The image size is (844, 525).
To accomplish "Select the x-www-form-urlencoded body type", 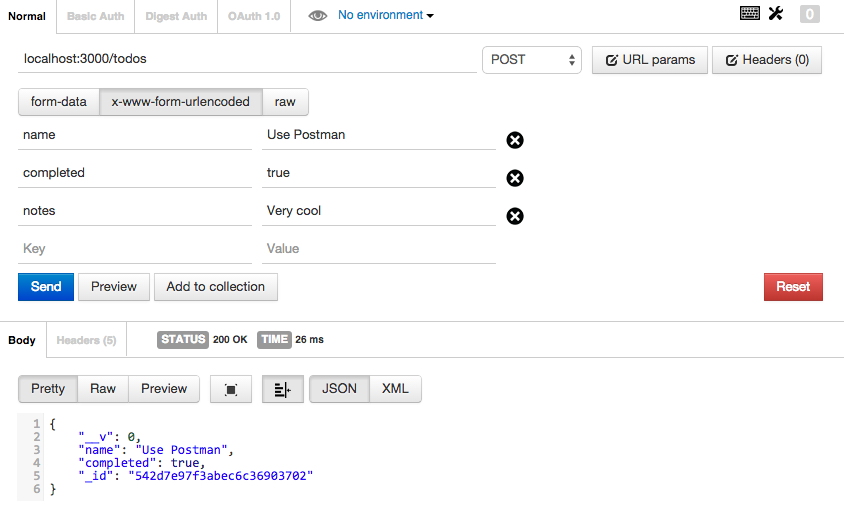I will (x=181, y=102).
